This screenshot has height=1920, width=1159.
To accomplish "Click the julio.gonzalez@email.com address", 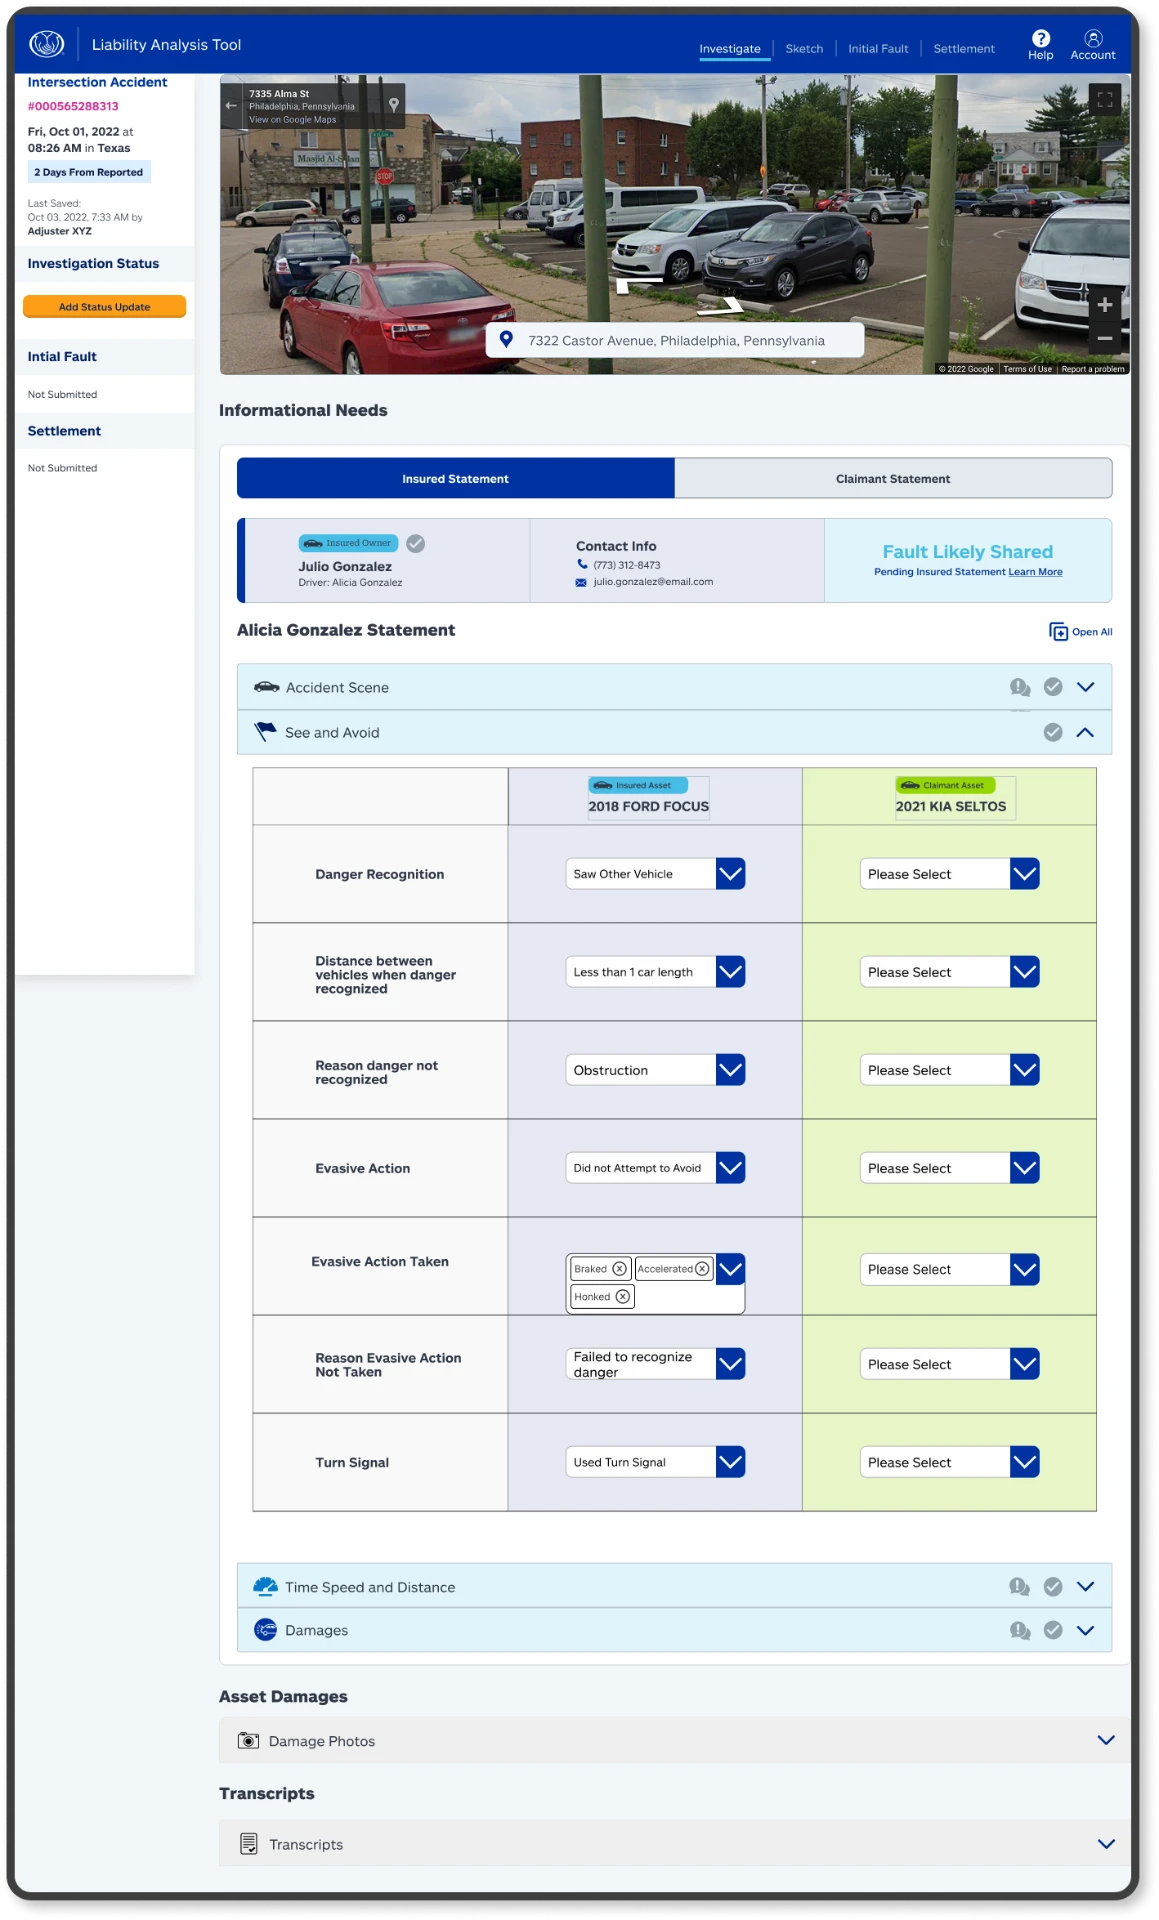I will tap(653, 582).
